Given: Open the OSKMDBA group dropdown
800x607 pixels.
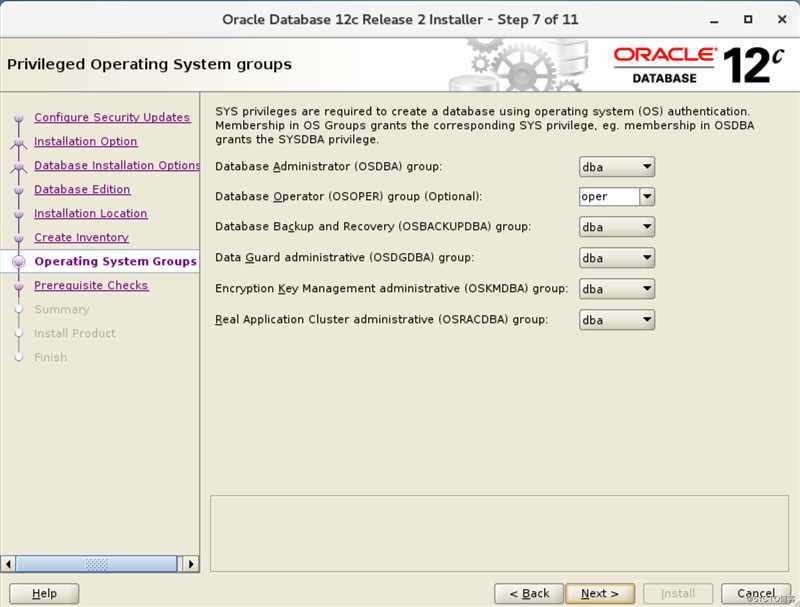Looking at the screenshot, I should coord(617,289).
